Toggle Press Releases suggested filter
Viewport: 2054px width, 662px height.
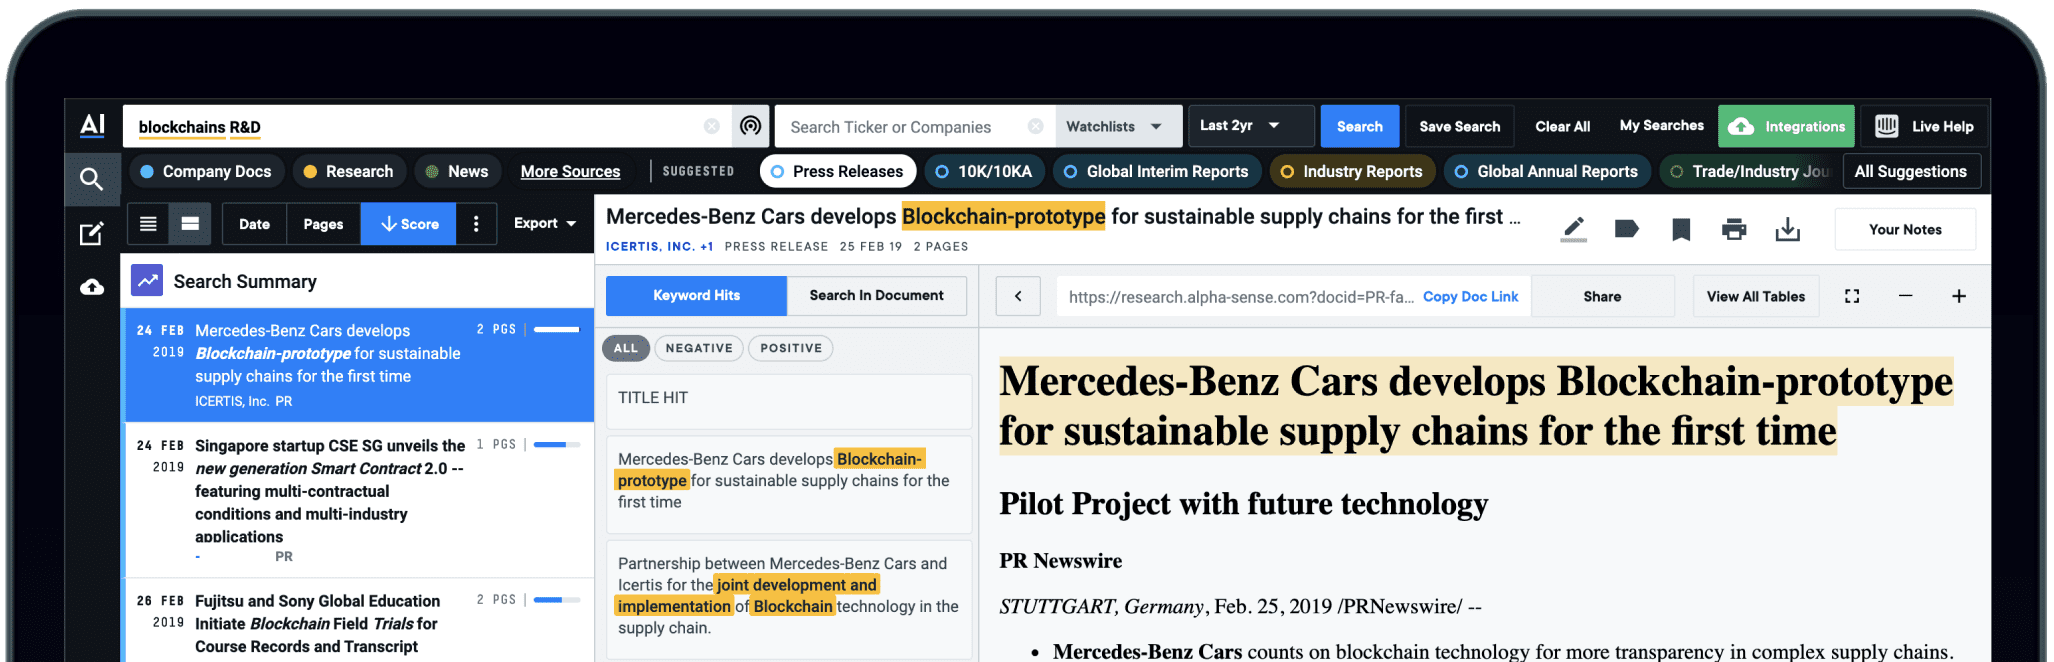tap(837, 171)
